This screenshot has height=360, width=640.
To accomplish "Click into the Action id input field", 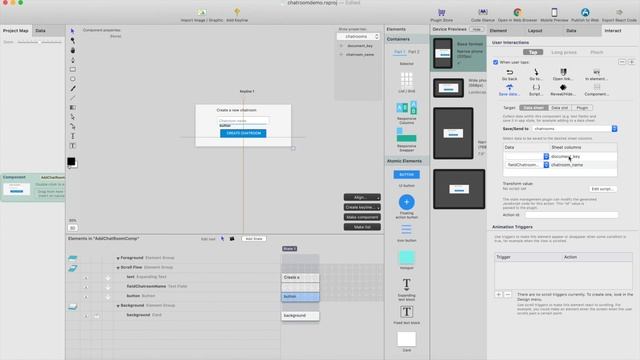I will coord(571,215).
